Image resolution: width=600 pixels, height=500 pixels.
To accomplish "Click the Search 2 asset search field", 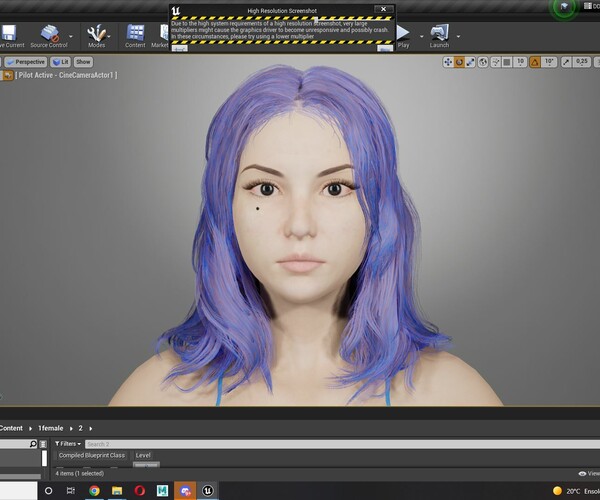I will (x=342, y=444).
